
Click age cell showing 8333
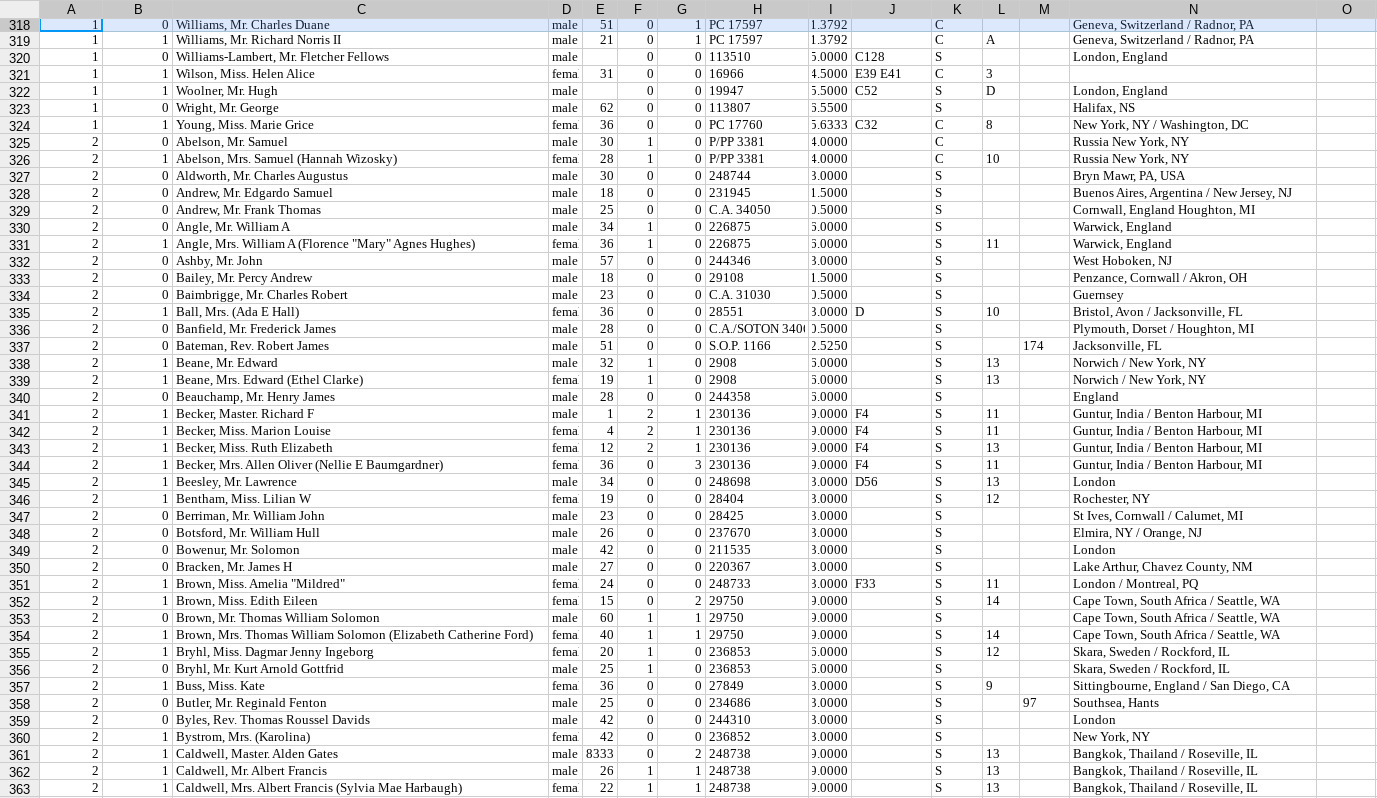click(x=600, y=754)
